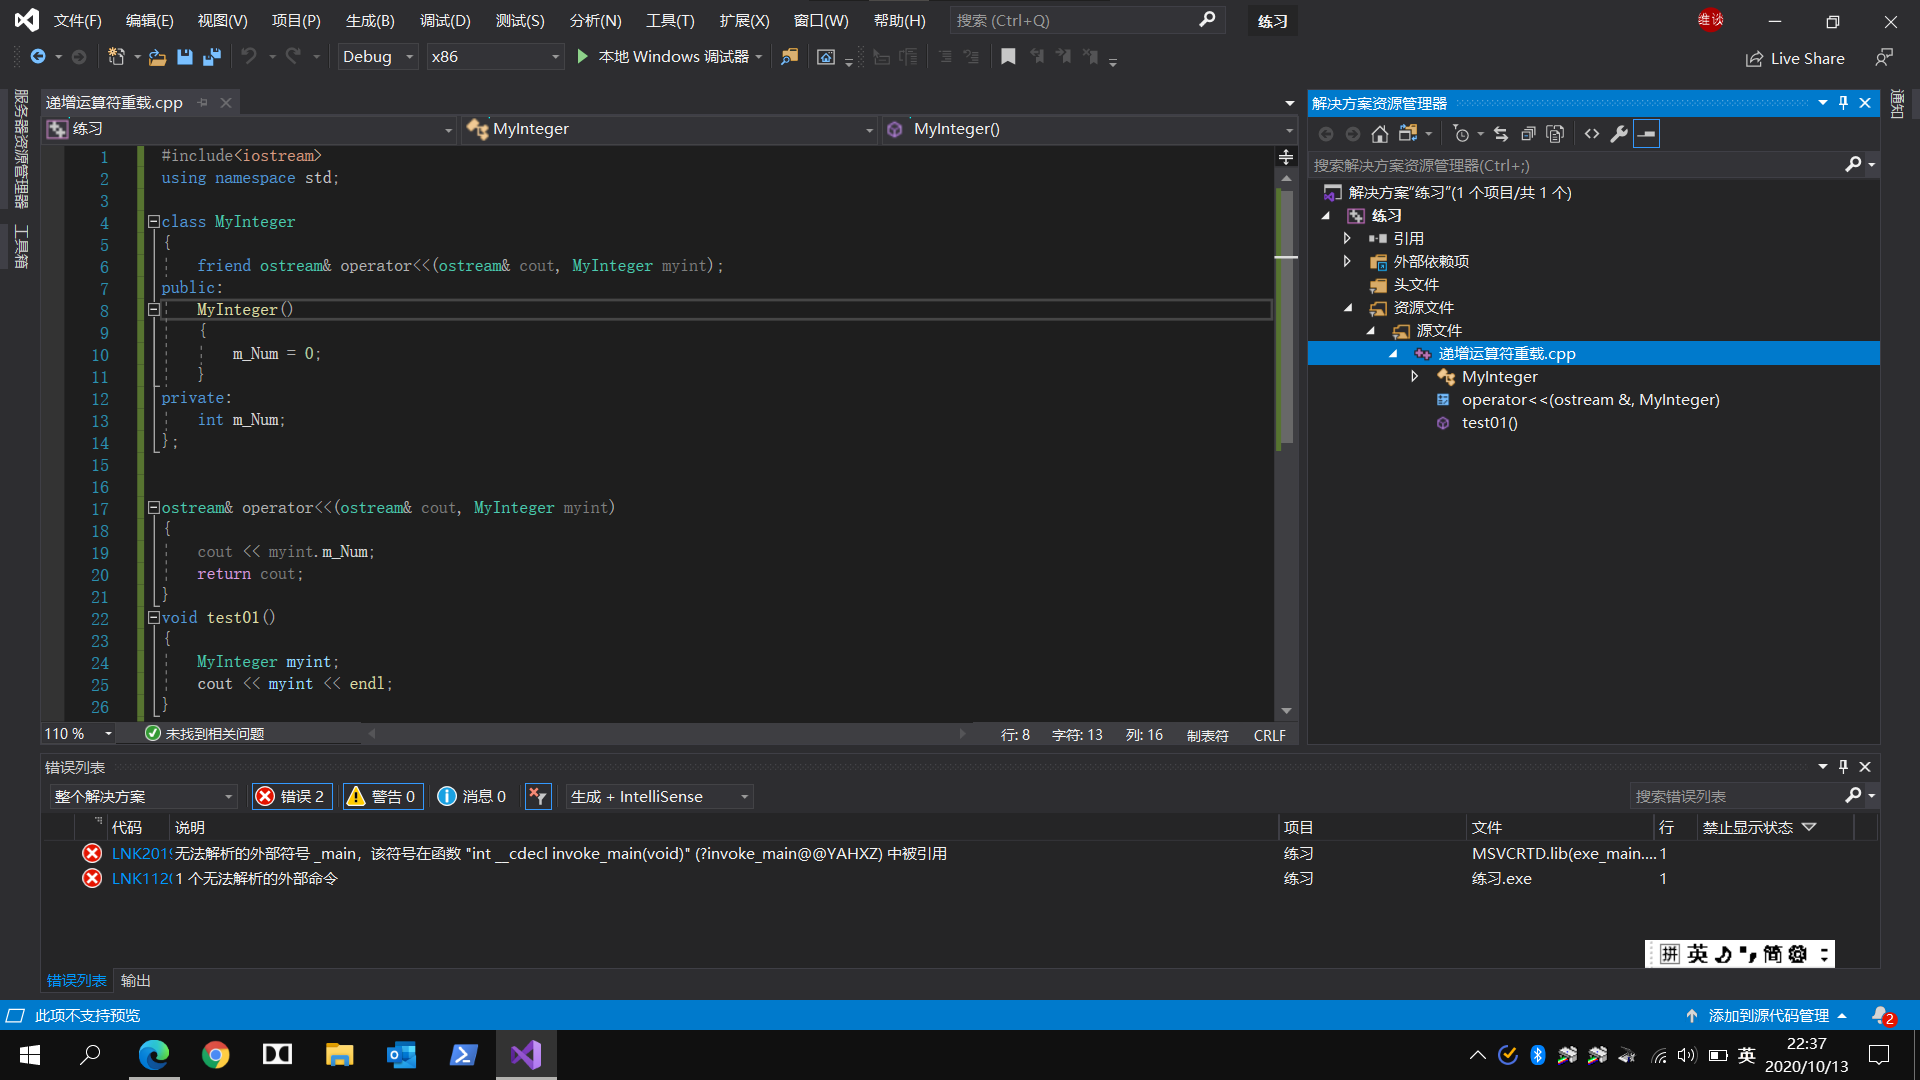Toggle a bookmark with the bookmark icon
This screenshot has height=1080, width=1920.
[1008, 57]
